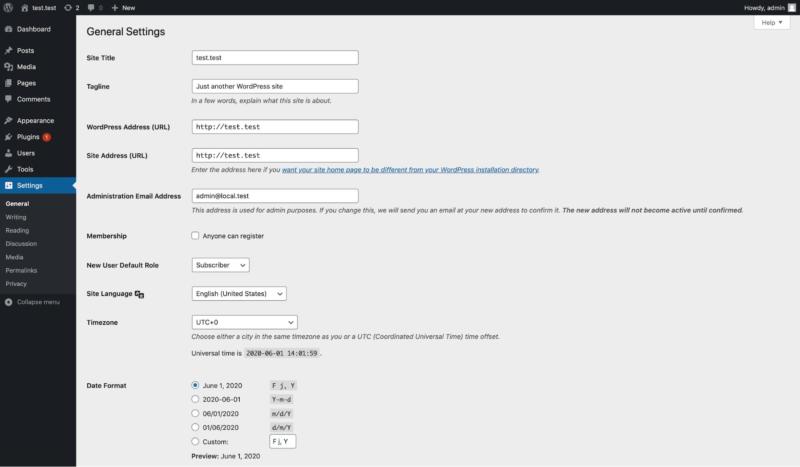800x467 pixels.
Task: Click the Dashboard icon in sidebar
Action: [9, 29]
